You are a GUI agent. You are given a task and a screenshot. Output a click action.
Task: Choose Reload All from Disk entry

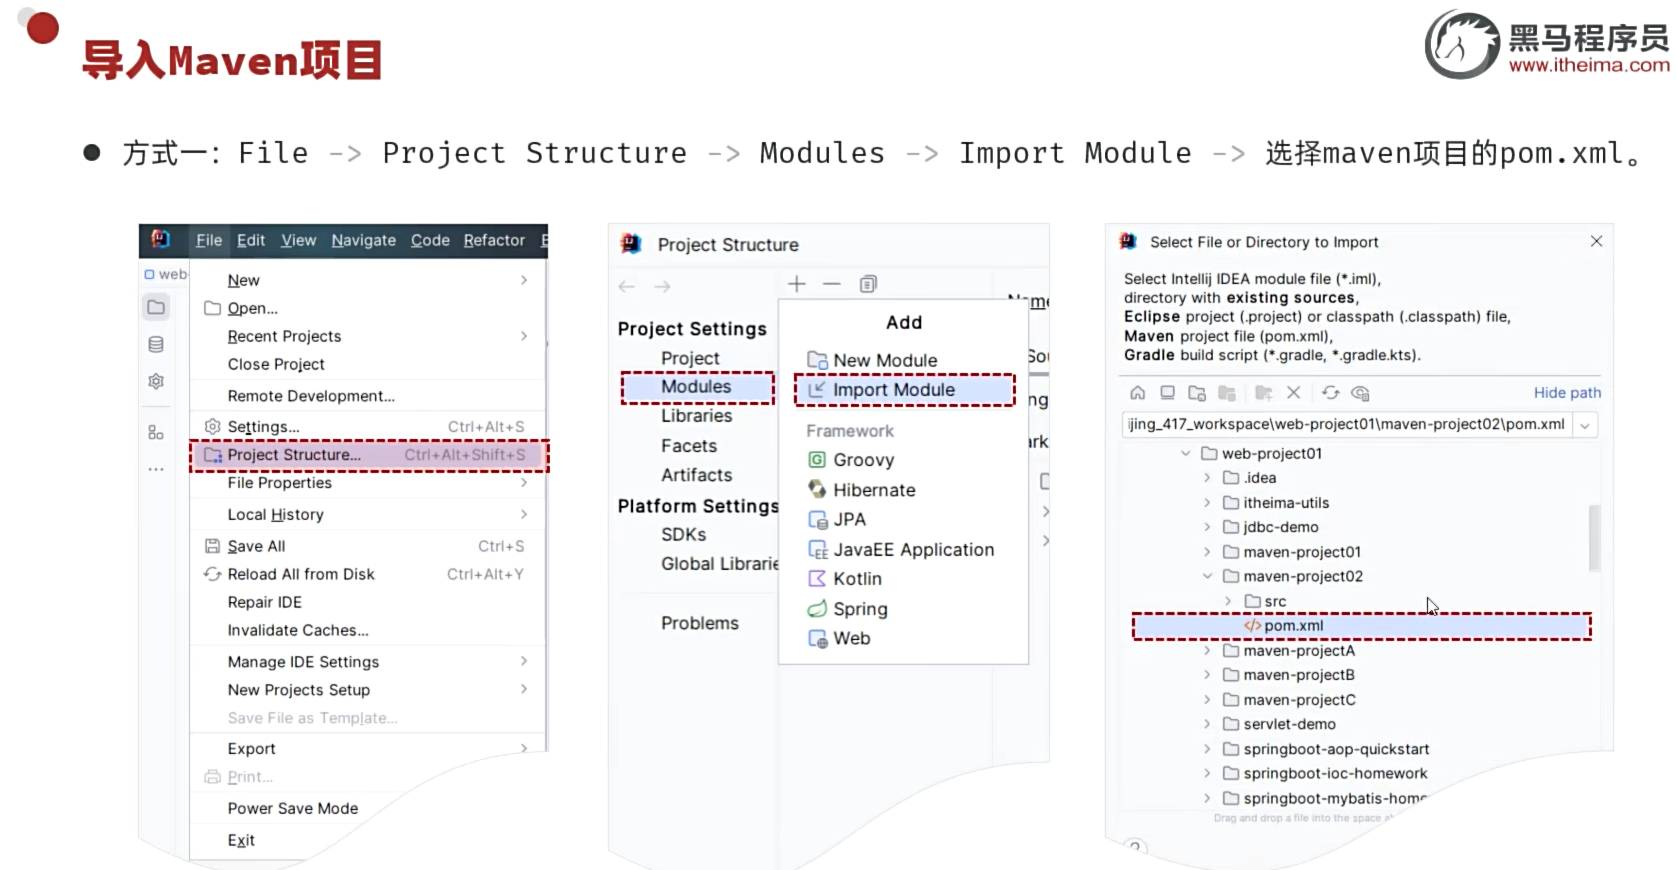368,574
